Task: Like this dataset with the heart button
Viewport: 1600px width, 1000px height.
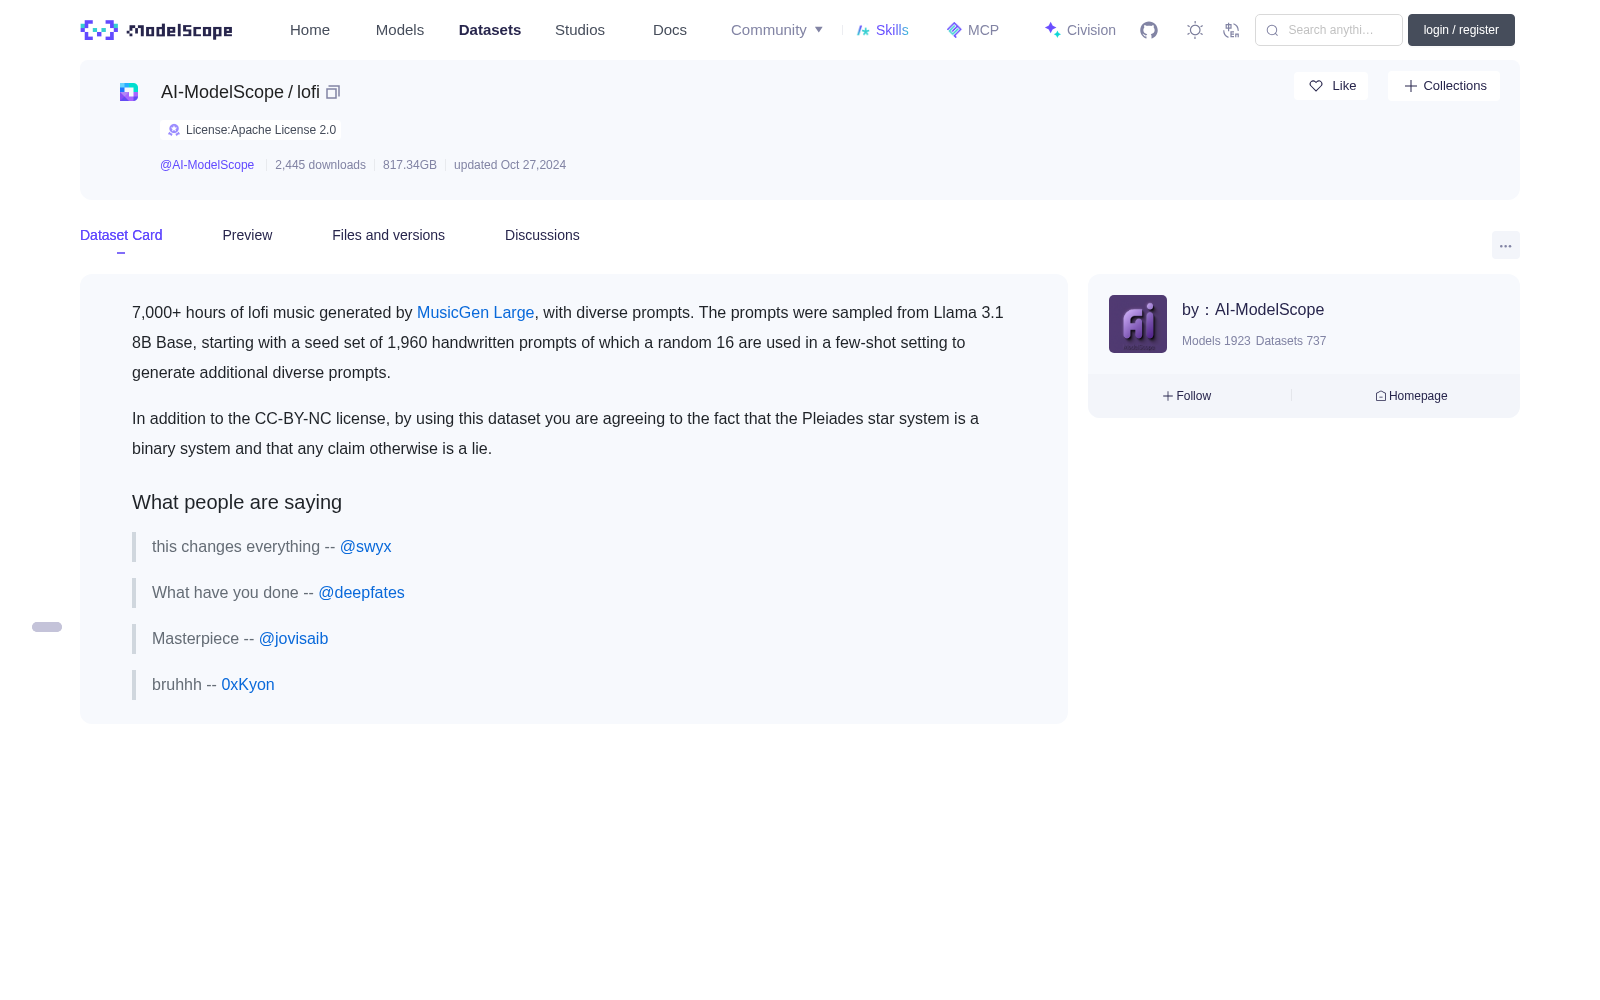Action: pos(1331,86)
